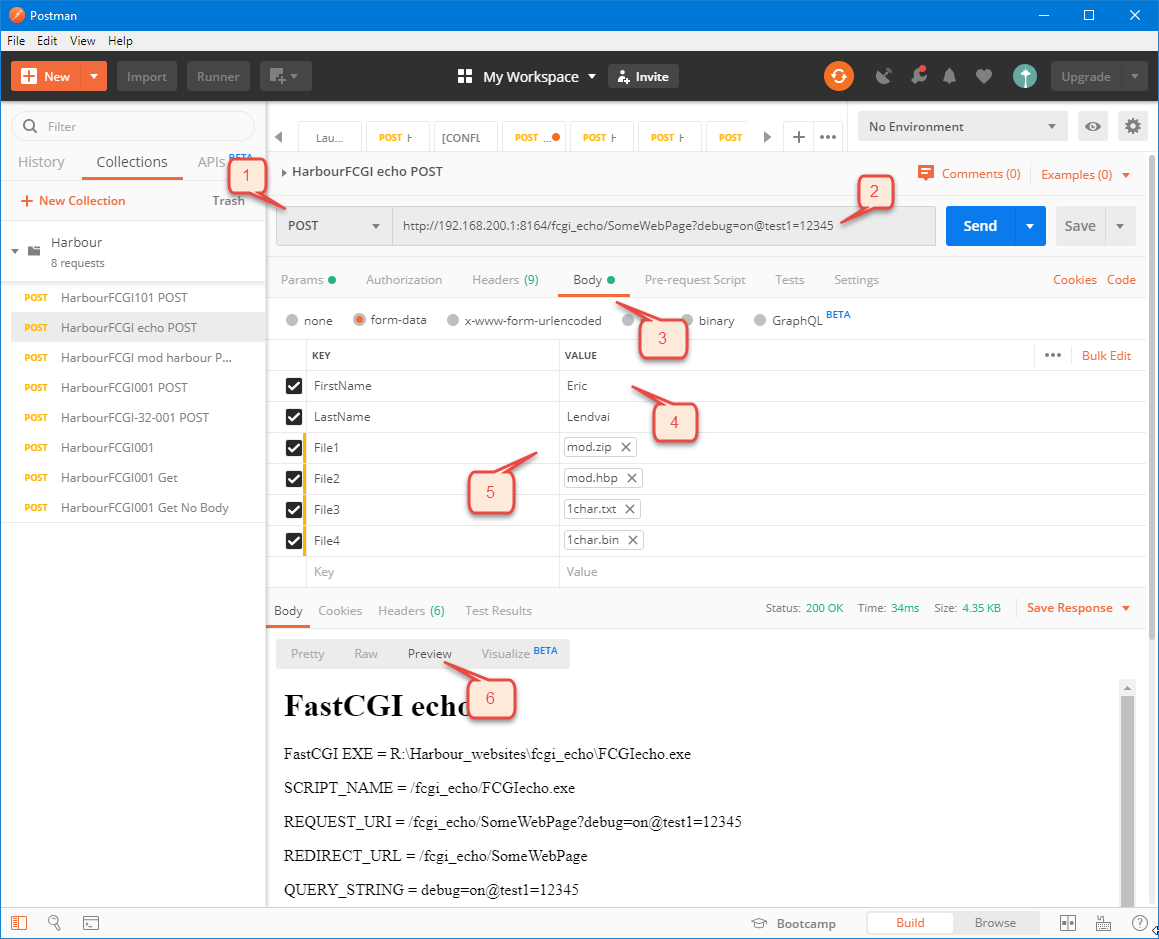
Task: Click the satellite capture requests icon
Action: tap(883, 76)
